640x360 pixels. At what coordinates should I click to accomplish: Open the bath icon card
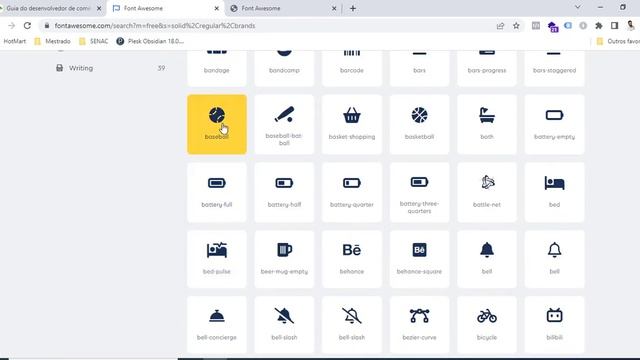point(487,124)
